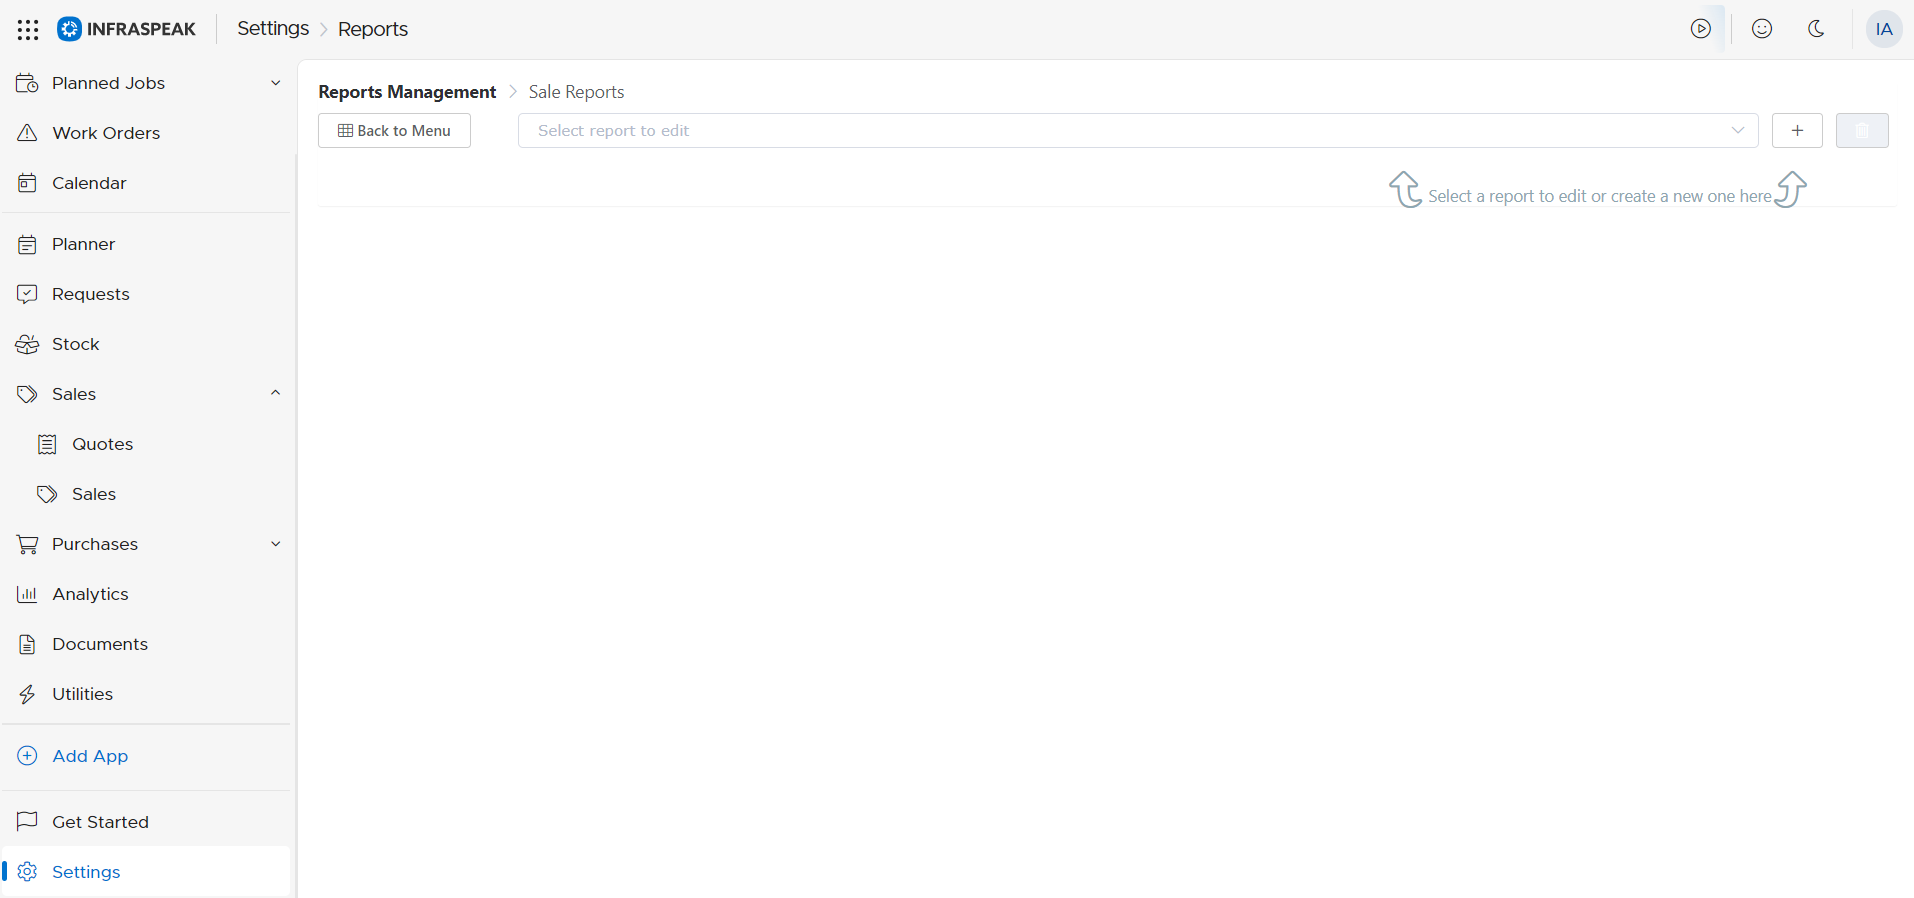1914x898 pixels.
Task: Click Reports Management breadcrumb
Action: [x=407, y=92]
